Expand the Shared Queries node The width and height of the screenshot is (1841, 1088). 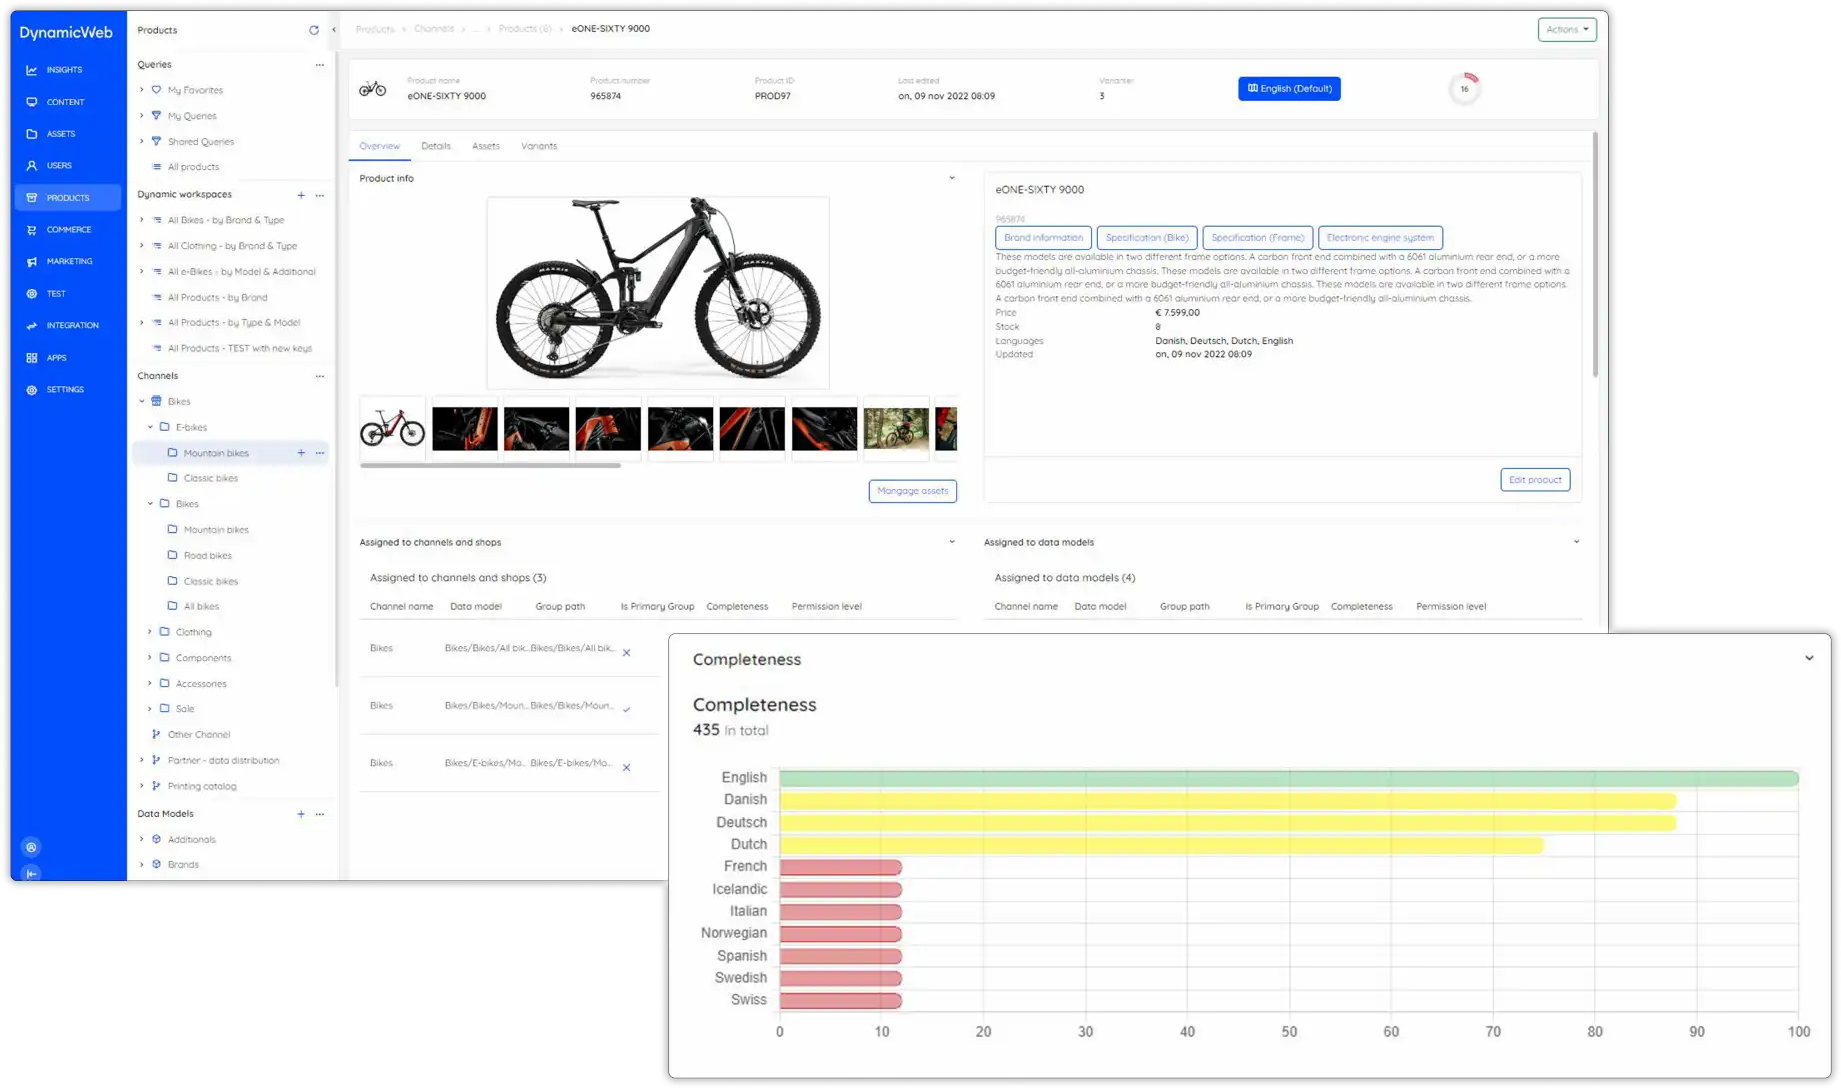pyautogui.click(x=142, y=142)
